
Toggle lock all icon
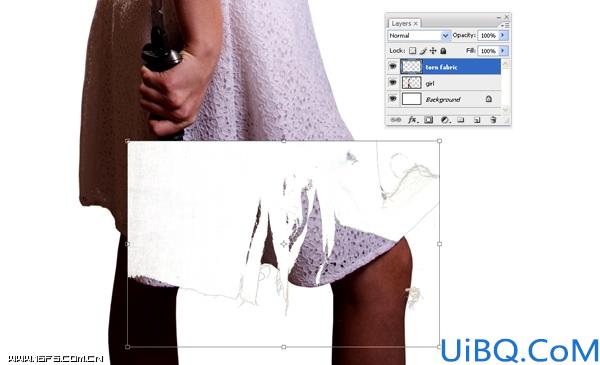(443, 51)
